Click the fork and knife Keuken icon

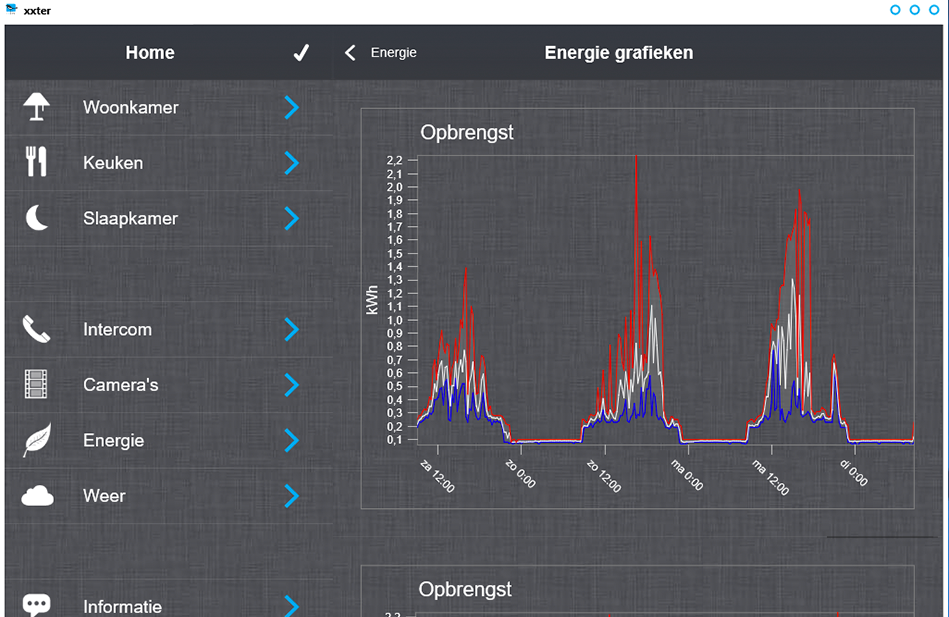pos(36,162)
